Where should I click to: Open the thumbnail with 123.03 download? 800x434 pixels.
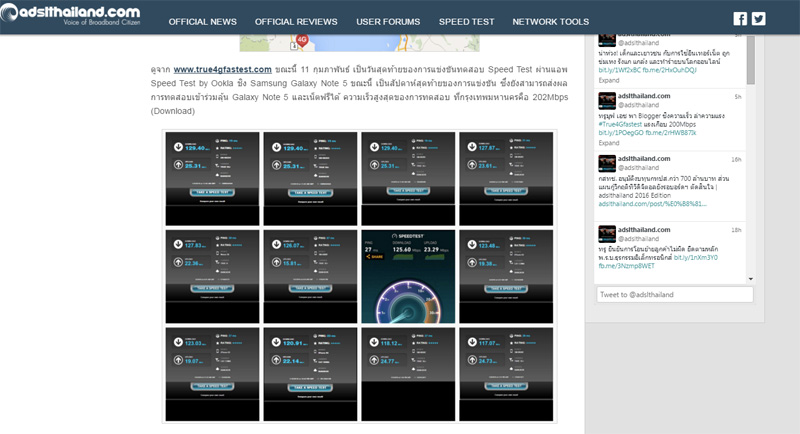click(212, 374)
